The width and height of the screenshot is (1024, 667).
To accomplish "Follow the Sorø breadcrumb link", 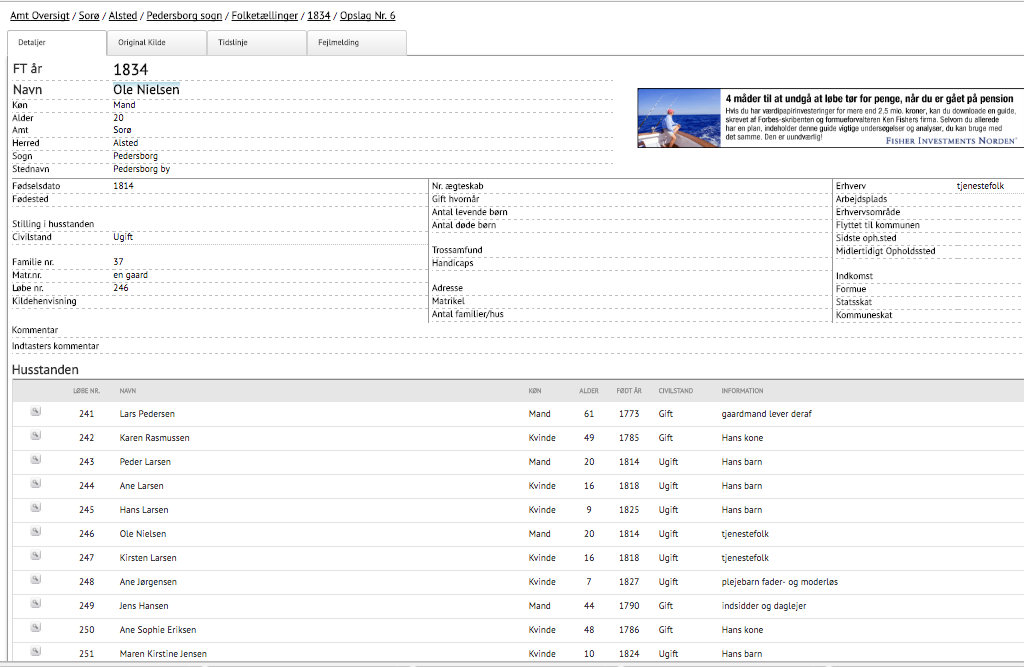I will coord(89,16).
